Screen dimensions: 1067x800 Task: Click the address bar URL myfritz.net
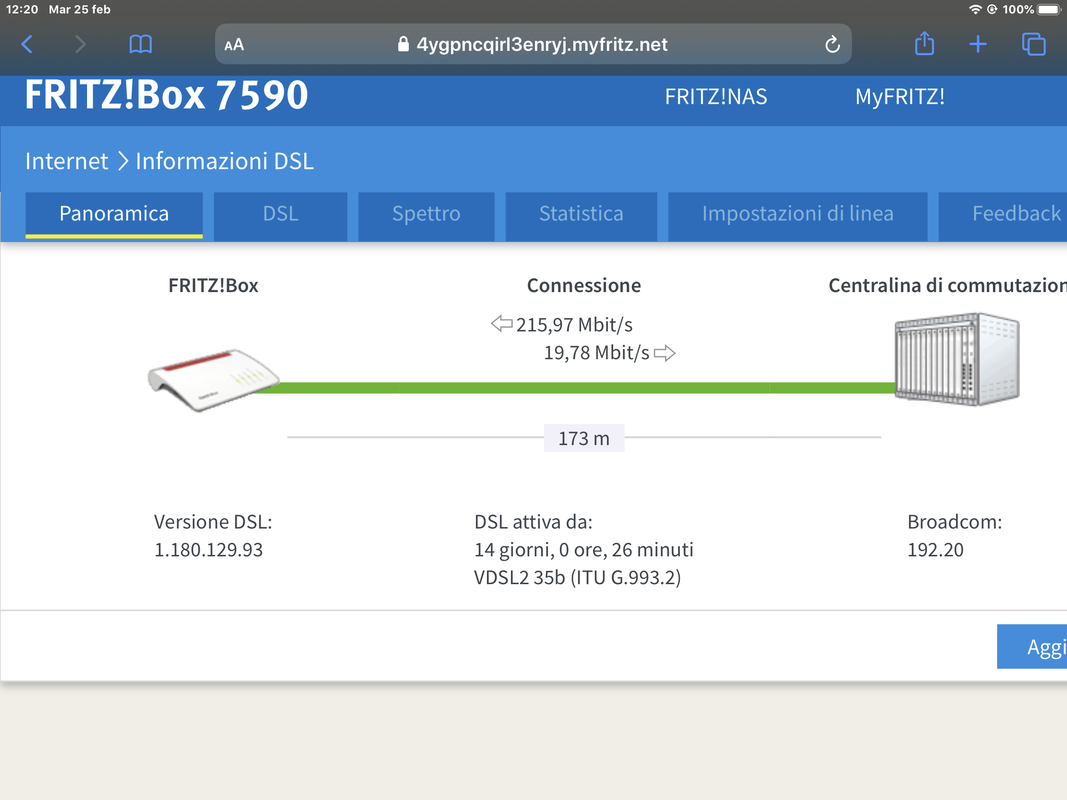tap(542, 44)
